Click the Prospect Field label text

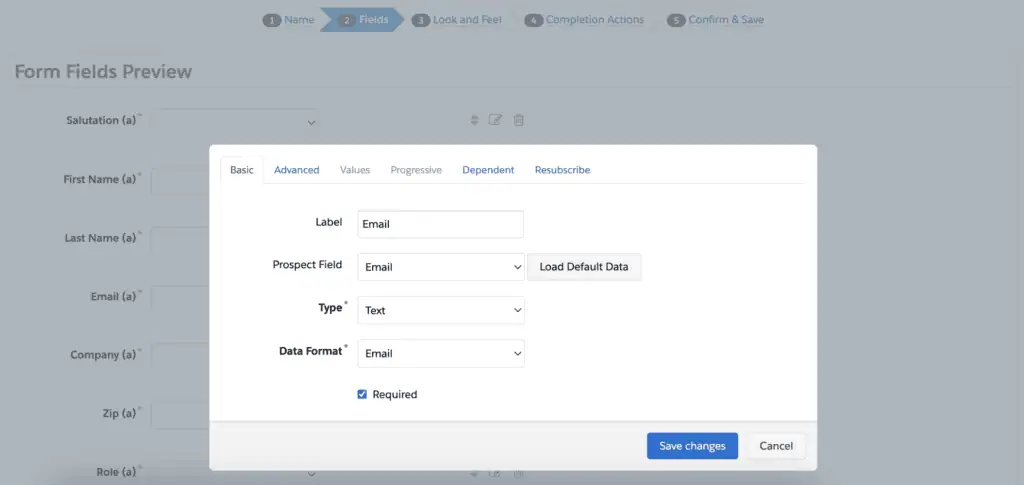[x=307, y=265]
